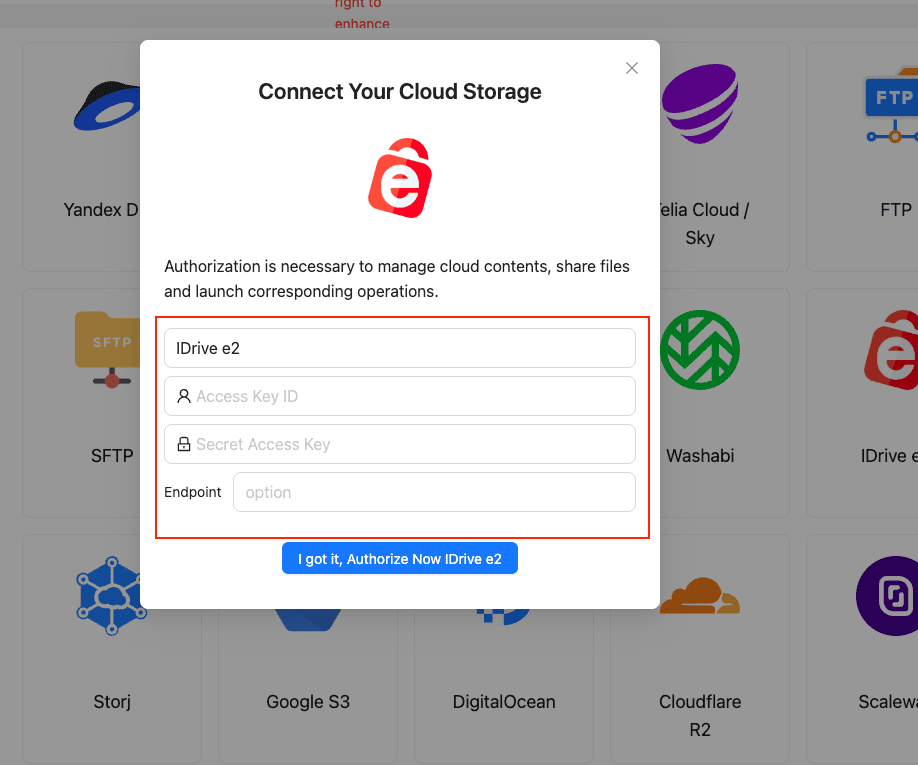
Task: Dismiss the Connect Your Cloud Storage dialog
Action: tap(631, 68)
